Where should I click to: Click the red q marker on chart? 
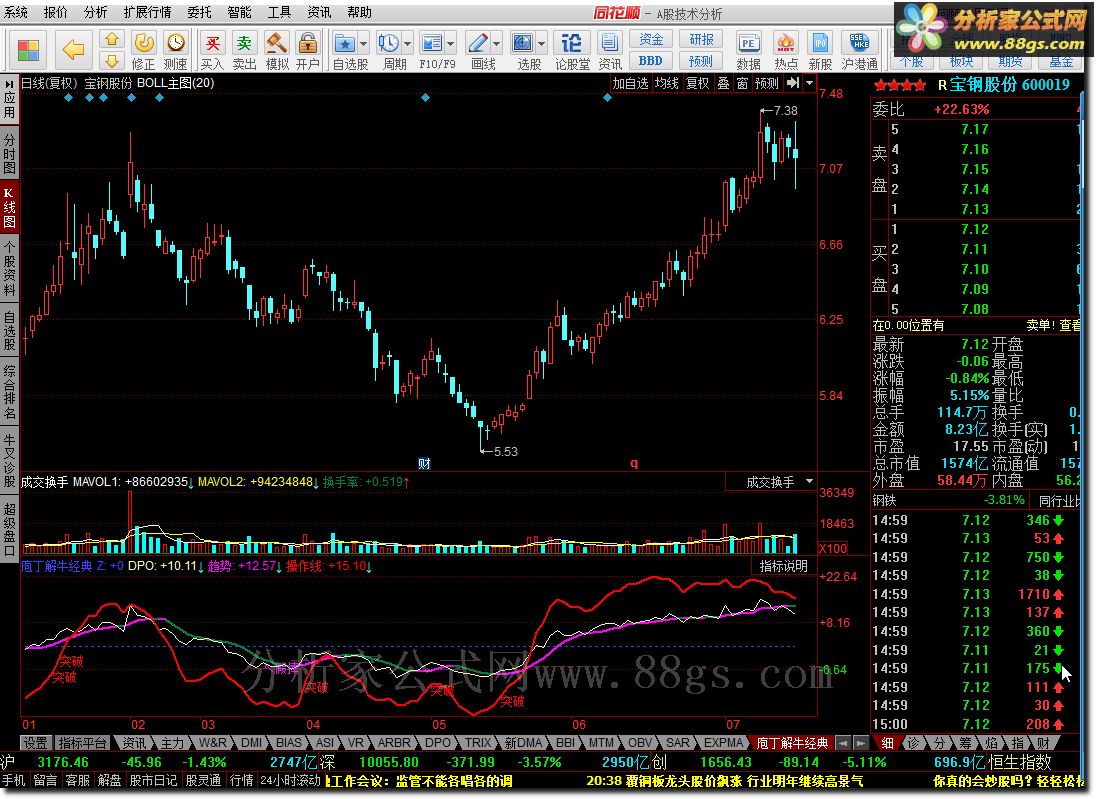click(634, 463)
